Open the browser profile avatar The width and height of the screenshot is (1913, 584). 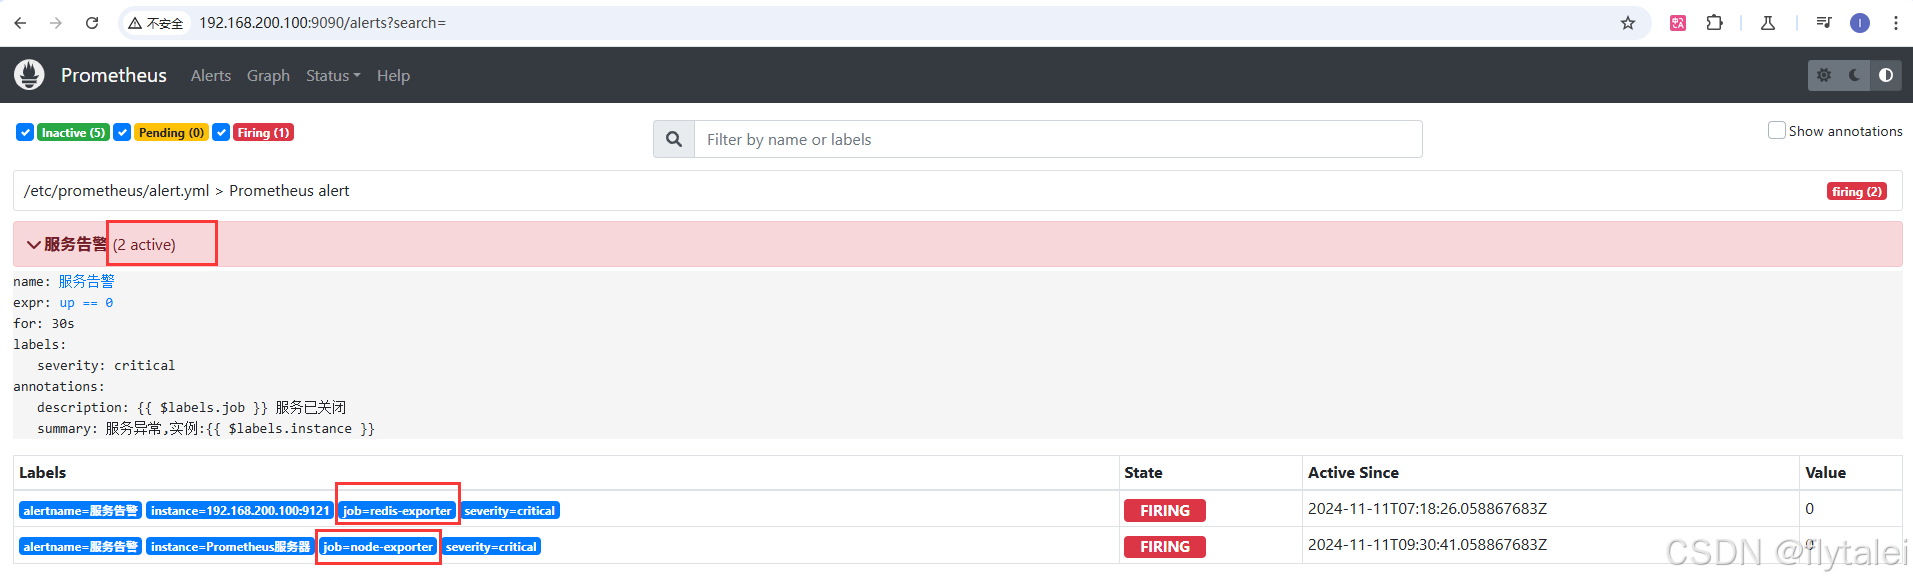tap(1860, 23)
